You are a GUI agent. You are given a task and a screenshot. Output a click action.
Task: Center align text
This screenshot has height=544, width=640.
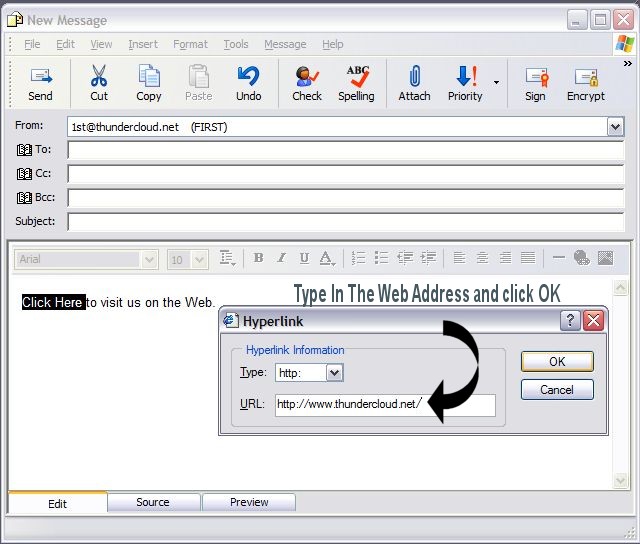click(x=482, y=258)
